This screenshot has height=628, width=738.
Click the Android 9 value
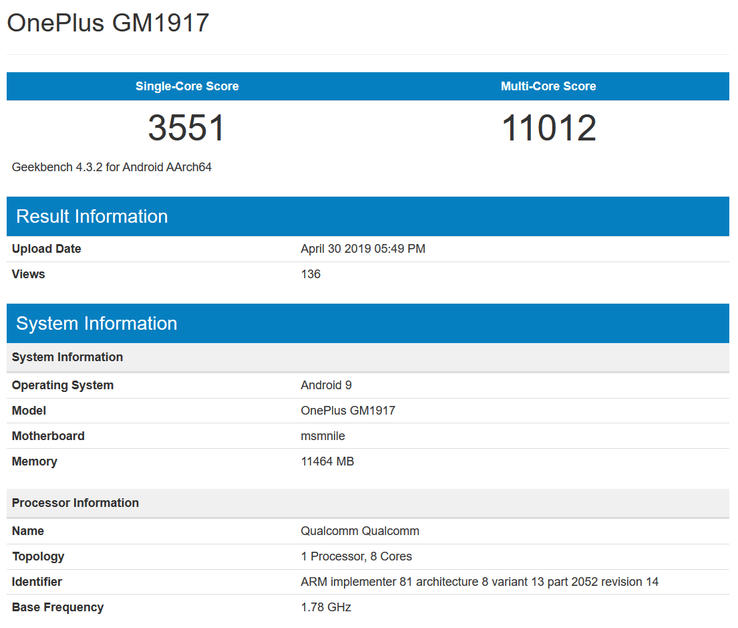(x=326, y=385)
